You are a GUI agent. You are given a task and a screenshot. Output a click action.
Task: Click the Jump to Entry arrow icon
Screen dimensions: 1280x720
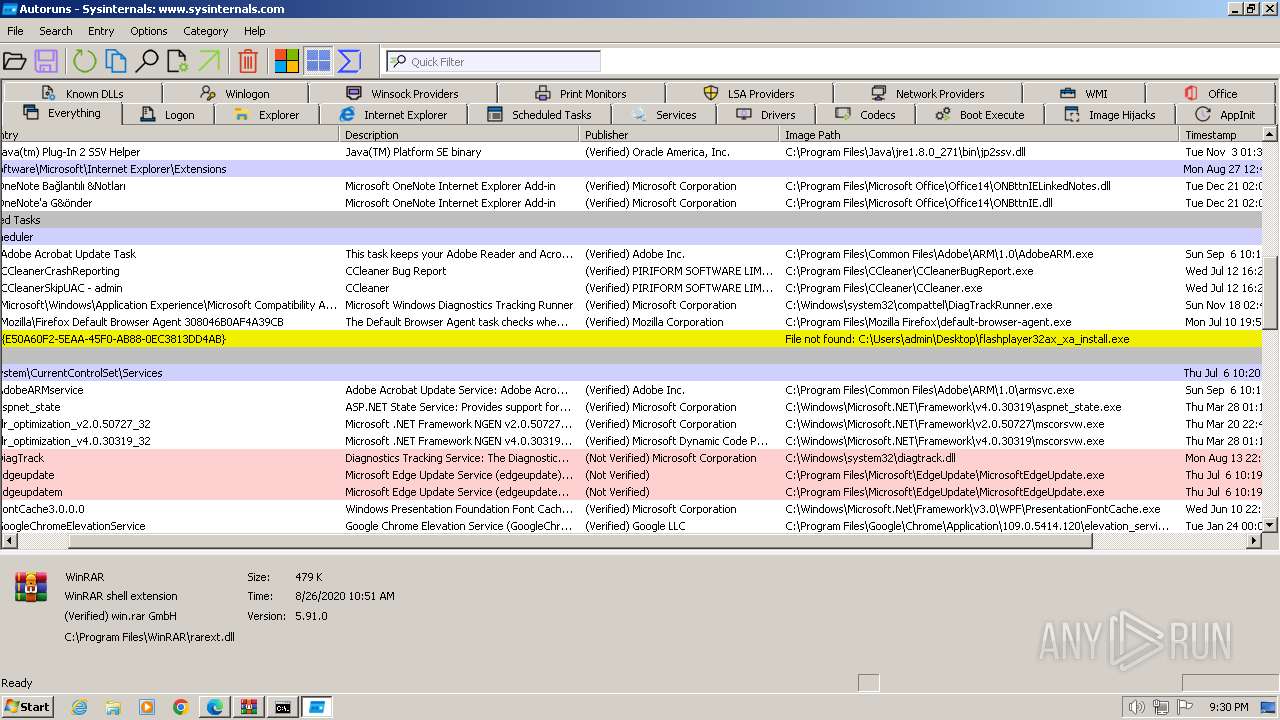[x=209, y=62]
